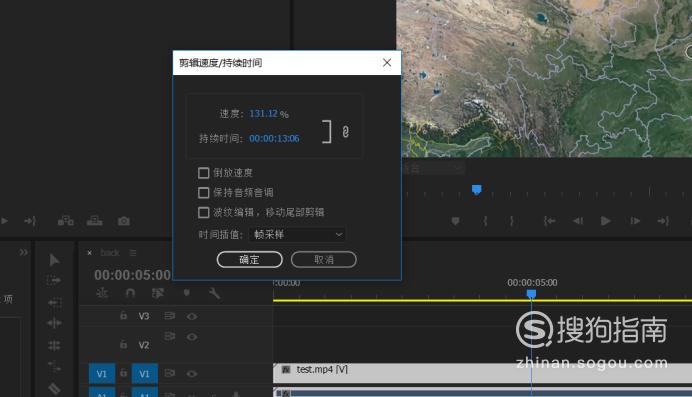The height and width of the screenshot is (397, 692).
Task: Toggle V2 sync lock icon
Action: tap(169, 336)
